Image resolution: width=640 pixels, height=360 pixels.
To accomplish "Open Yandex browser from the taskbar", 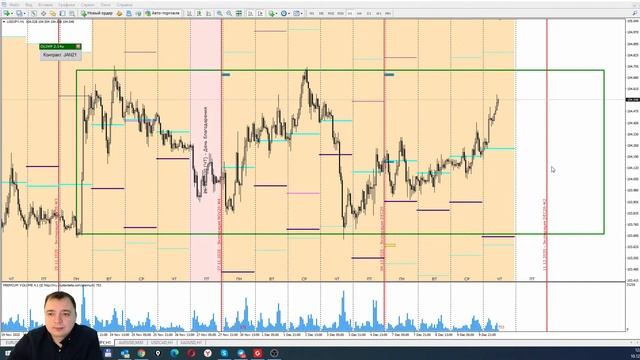I will pos(208,353).
